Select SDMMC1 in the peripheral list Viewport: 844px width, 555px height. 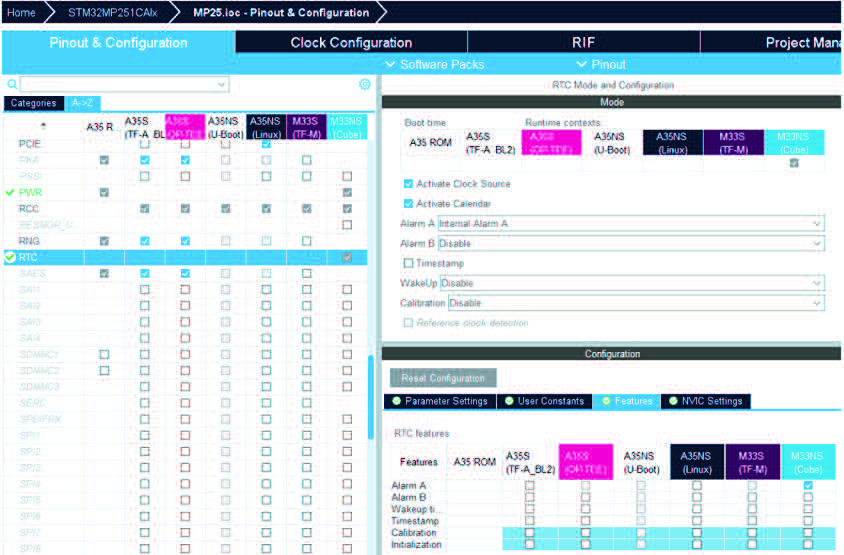pos(39,354)
